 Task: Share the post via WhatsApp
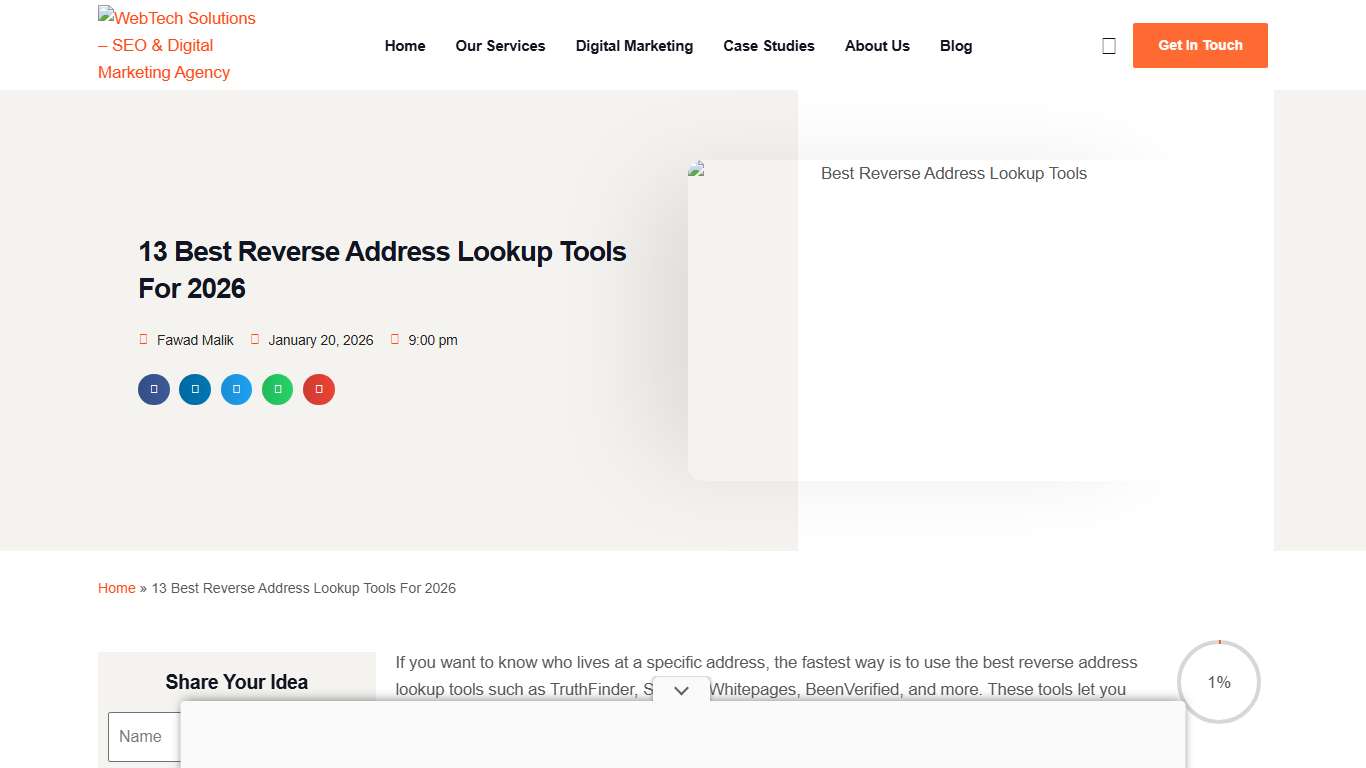pos(277,389)
